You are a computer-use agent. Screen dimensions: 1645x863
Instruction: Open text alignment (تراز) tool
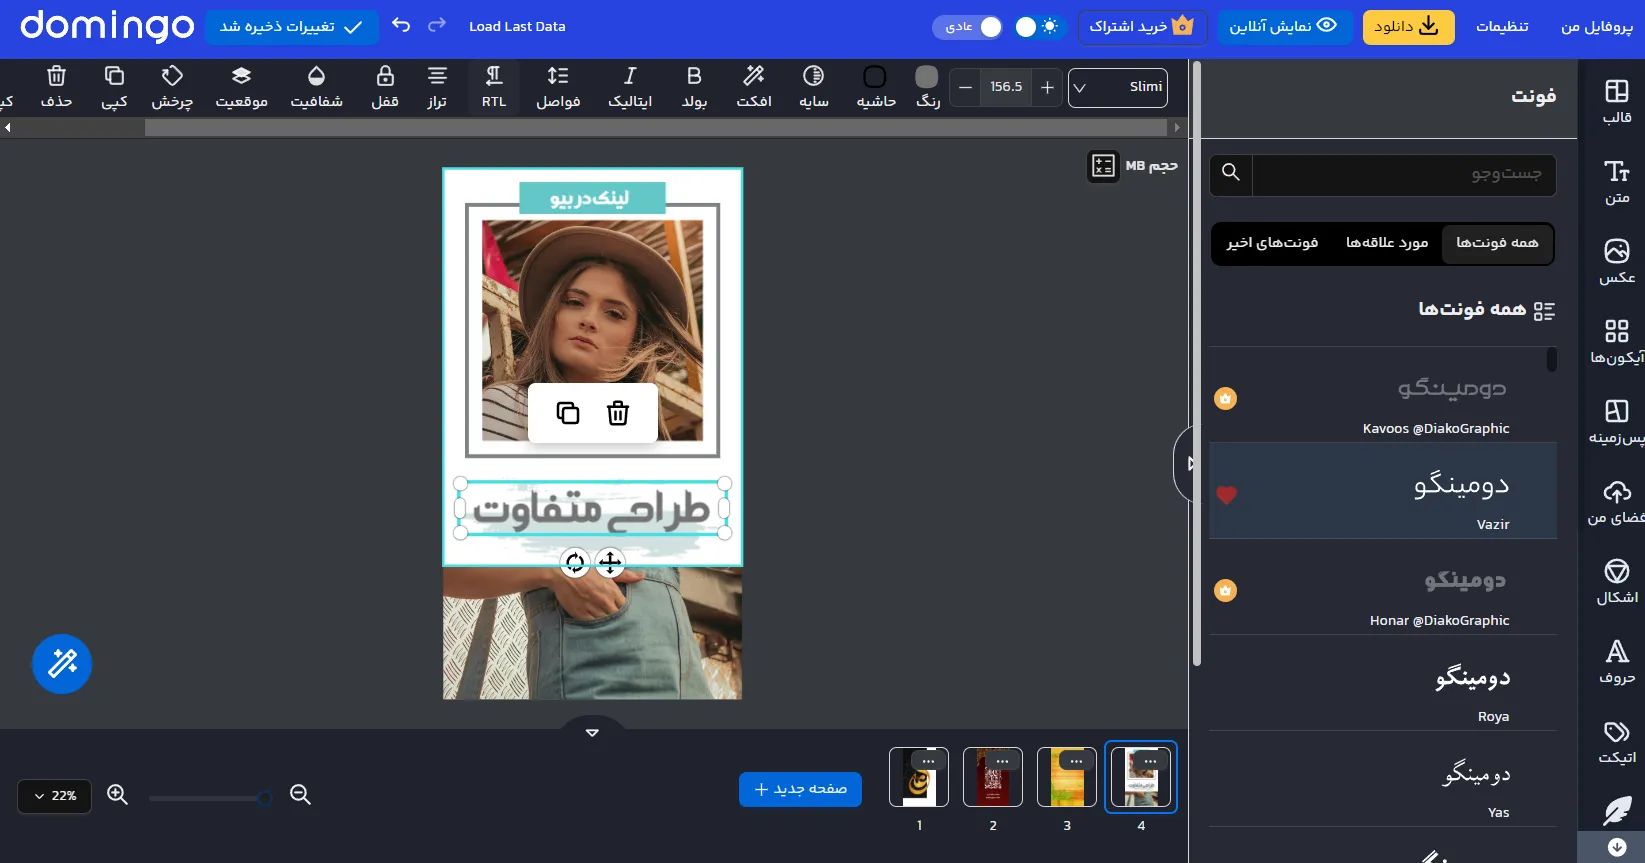pyautogui.click(x=437, y=87)
